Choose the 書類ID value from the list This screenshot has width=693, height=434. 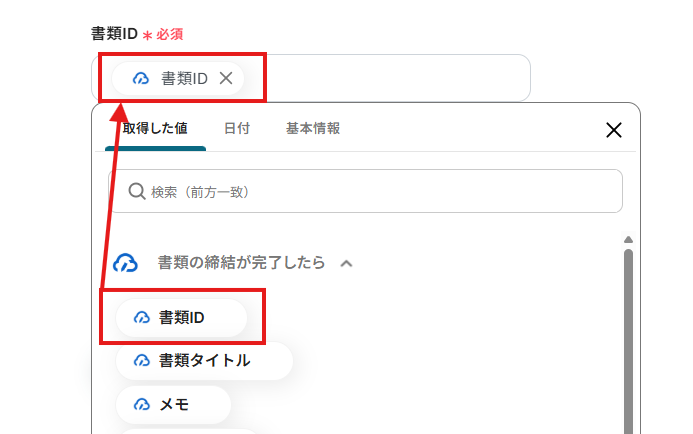point(181,318)
